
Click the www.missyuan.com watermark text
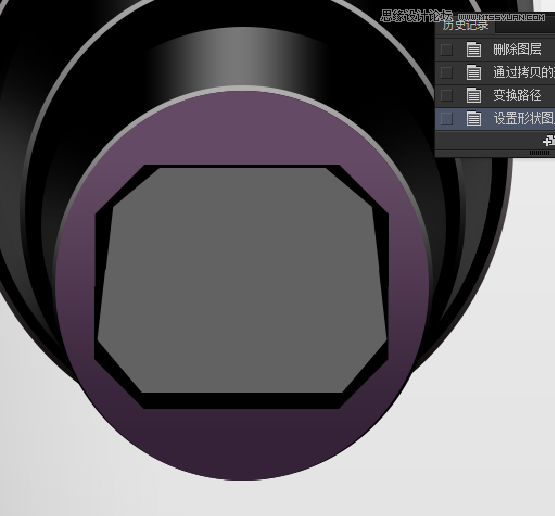coord(501,17)
